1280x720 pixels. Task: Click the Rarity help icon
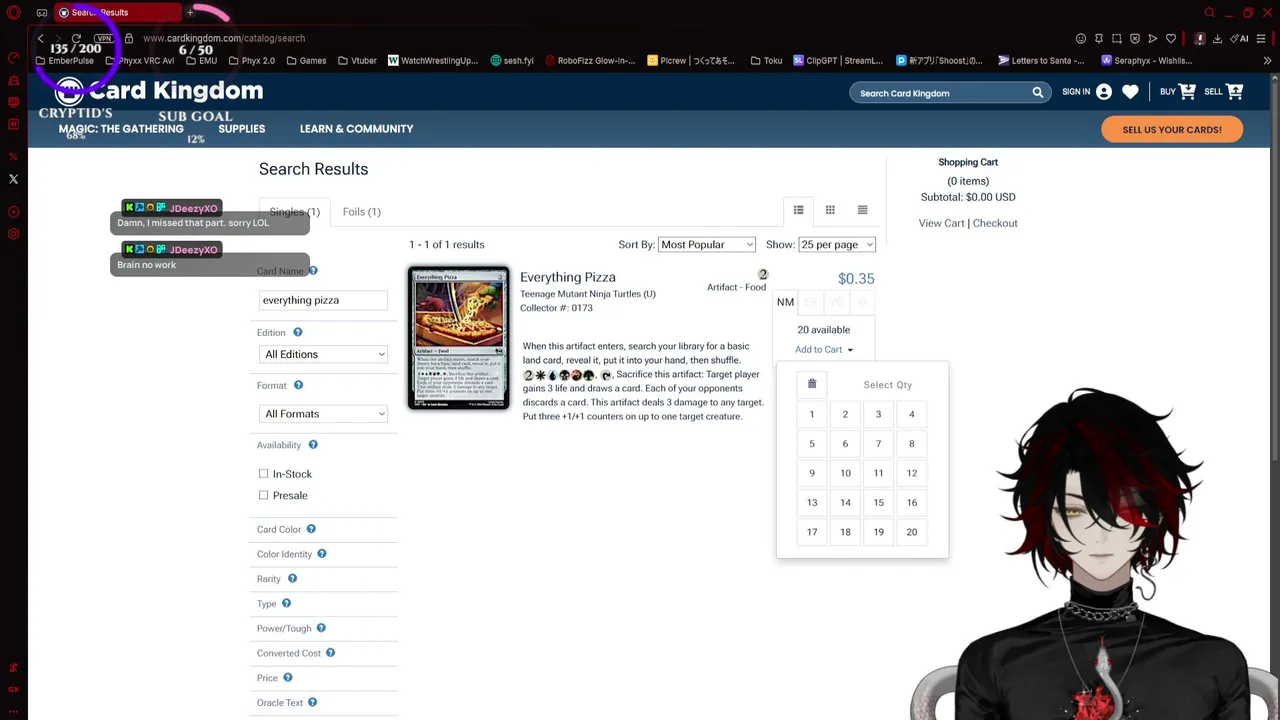(x=292, y=578)
